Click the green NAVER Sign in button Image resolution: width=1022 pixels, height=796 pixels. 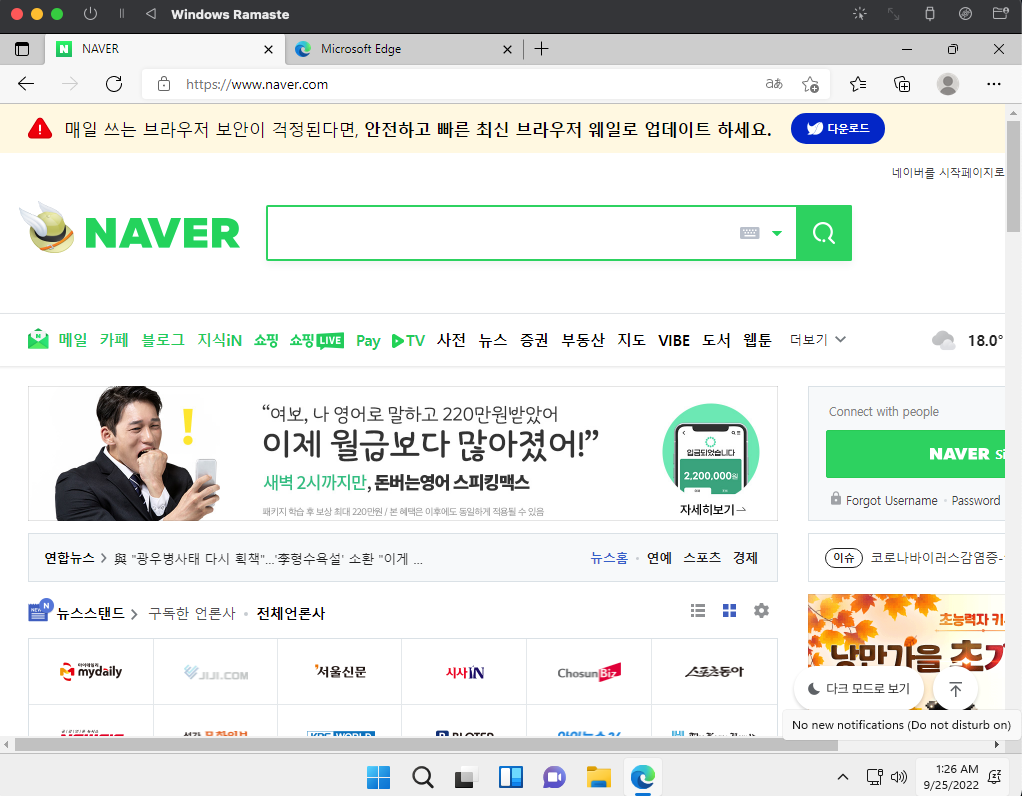point(916,454)
